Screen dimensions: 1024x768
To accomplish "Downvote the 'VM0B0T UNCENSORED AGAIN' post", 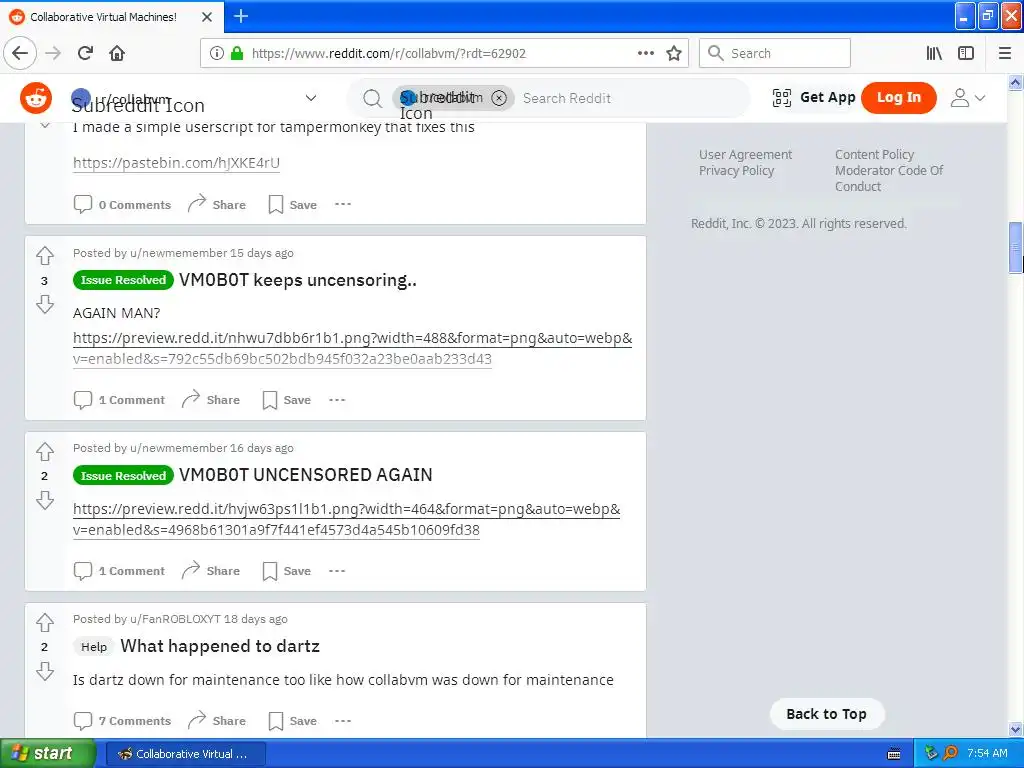I will (44, 500).
